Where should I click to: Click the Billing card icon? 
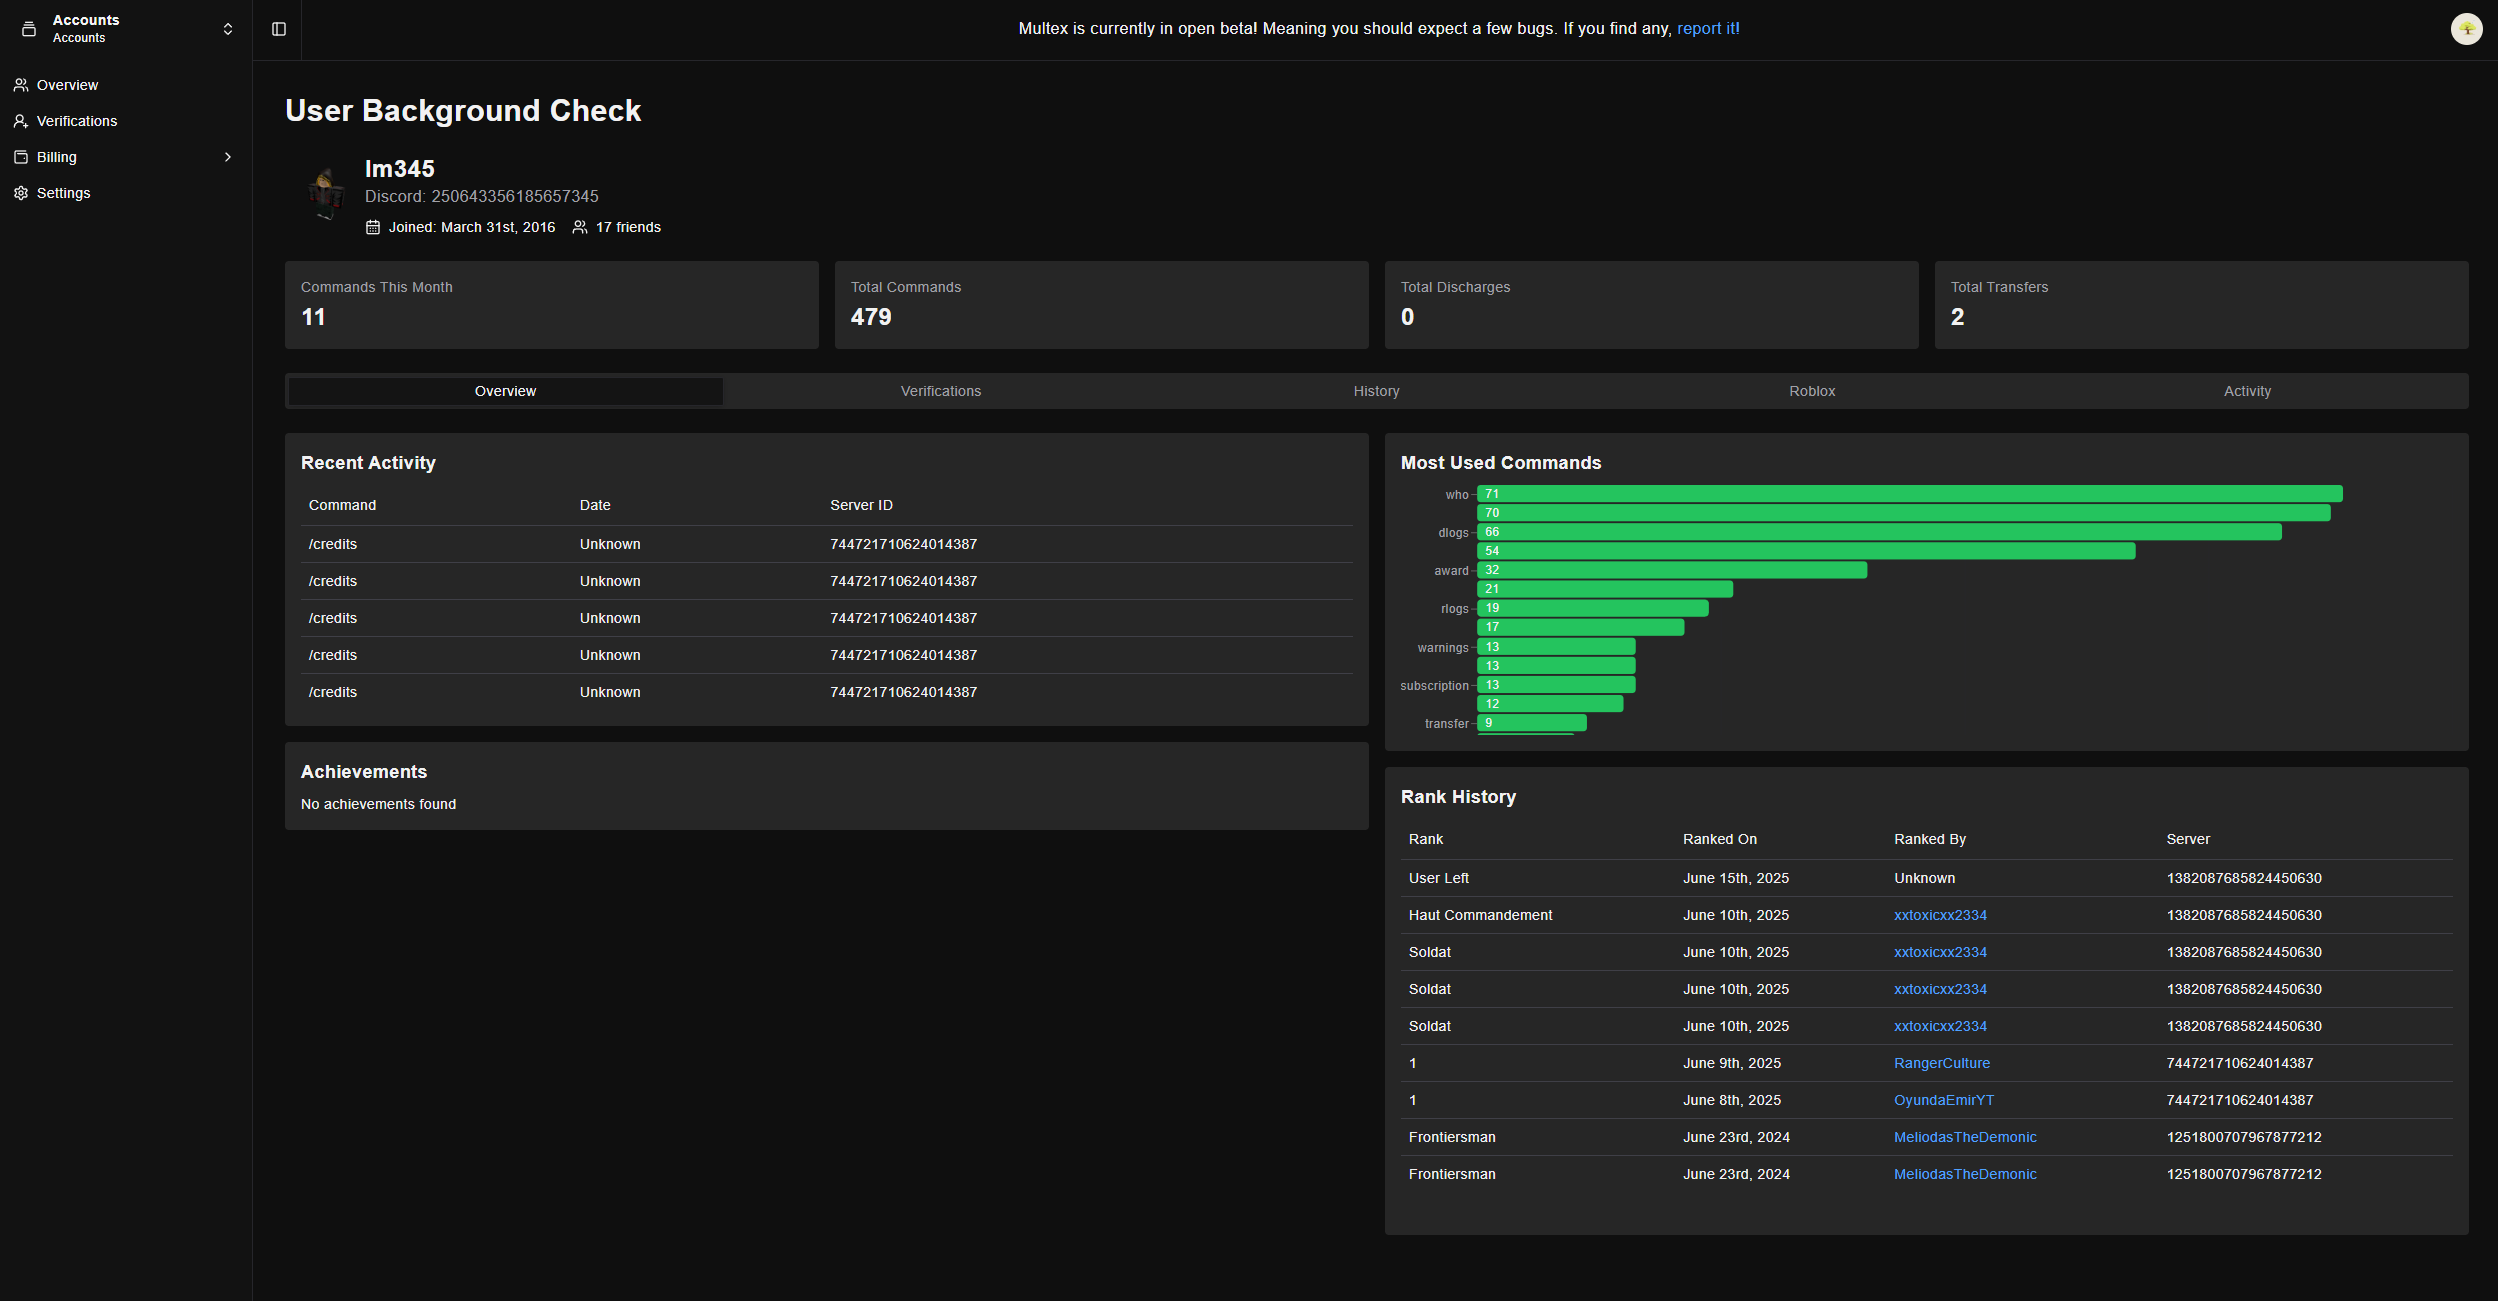pyautogui.click(x=20, y=157)
